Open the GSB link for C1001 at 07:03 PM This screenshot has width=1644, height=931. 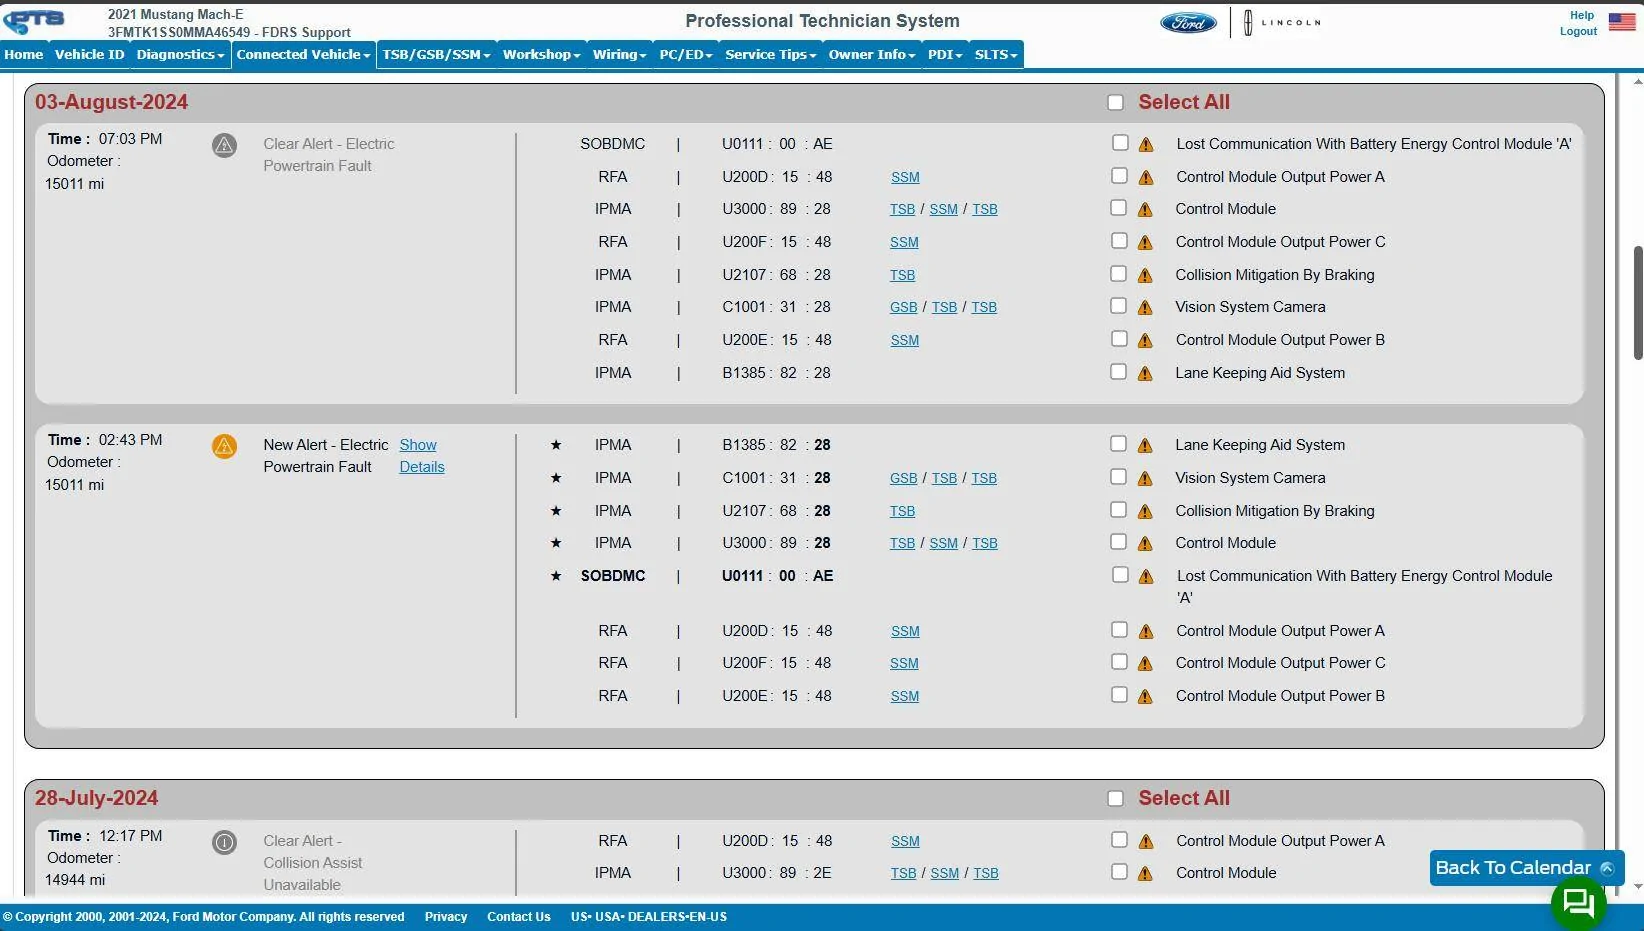click(x=903, y=308)
